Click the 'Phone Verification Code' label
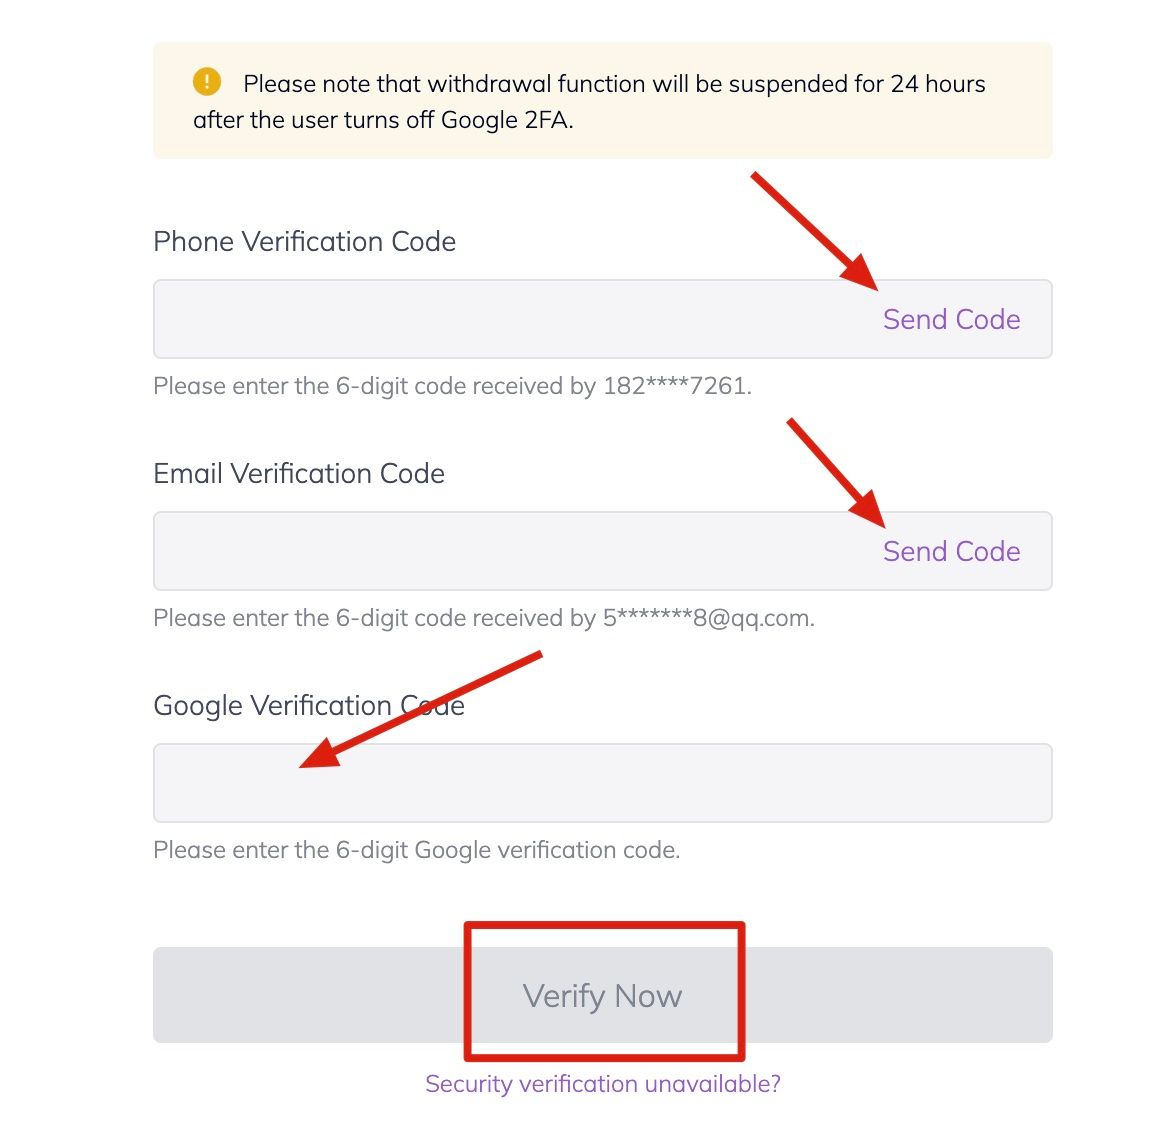This screenshot has width=1168, height=1146. 304,242
